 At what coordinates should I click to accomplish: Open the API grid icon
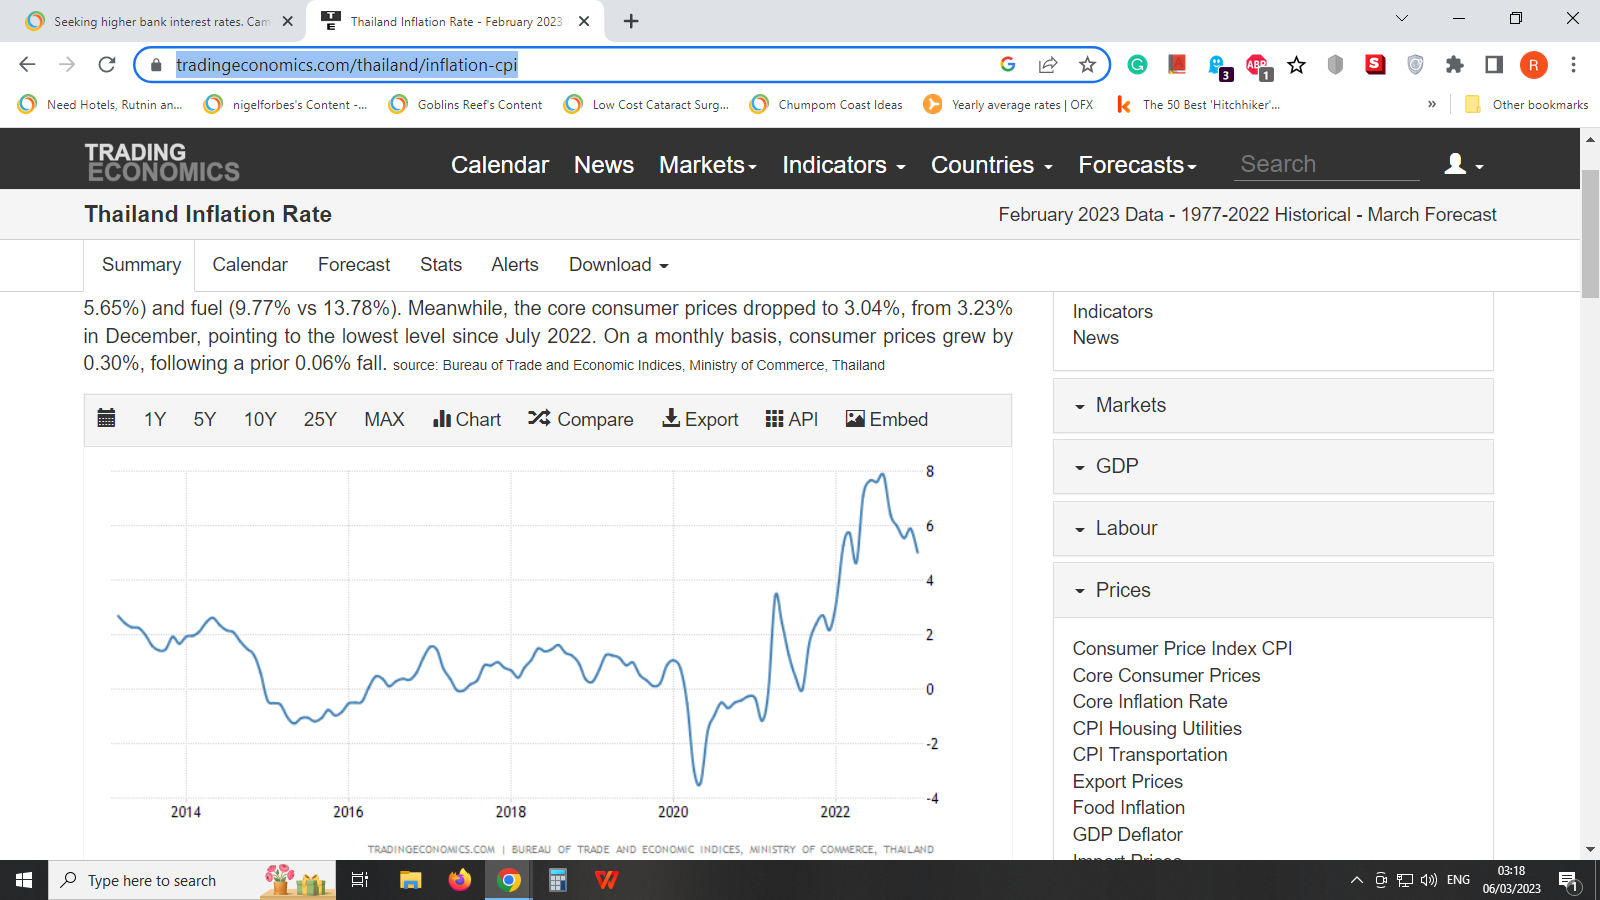point(774,419)
